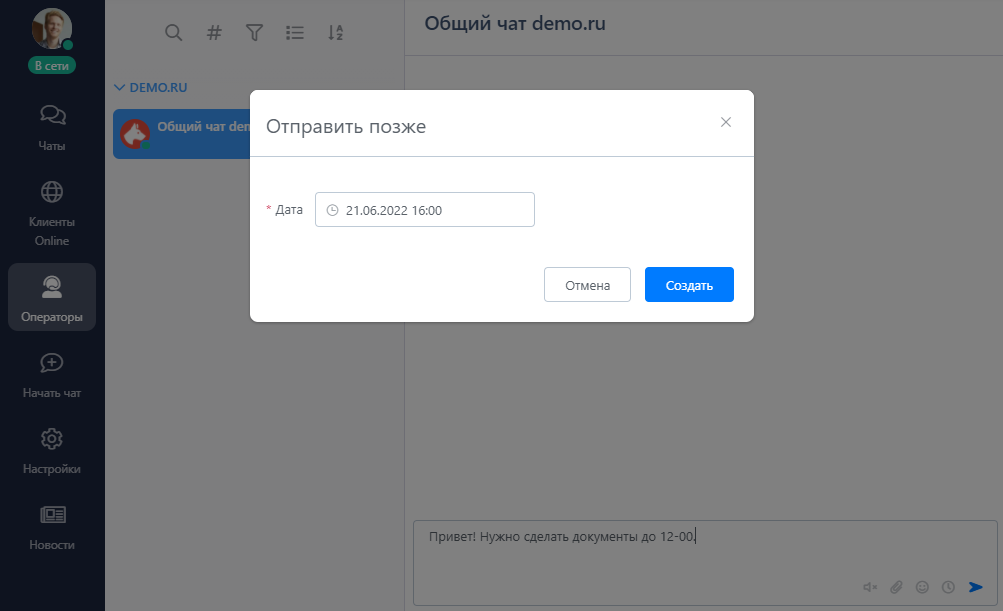Screen dimensions: 1003x611
Task: Toggle the muted speaker sound icon
Action: click(x=870, y=587)
